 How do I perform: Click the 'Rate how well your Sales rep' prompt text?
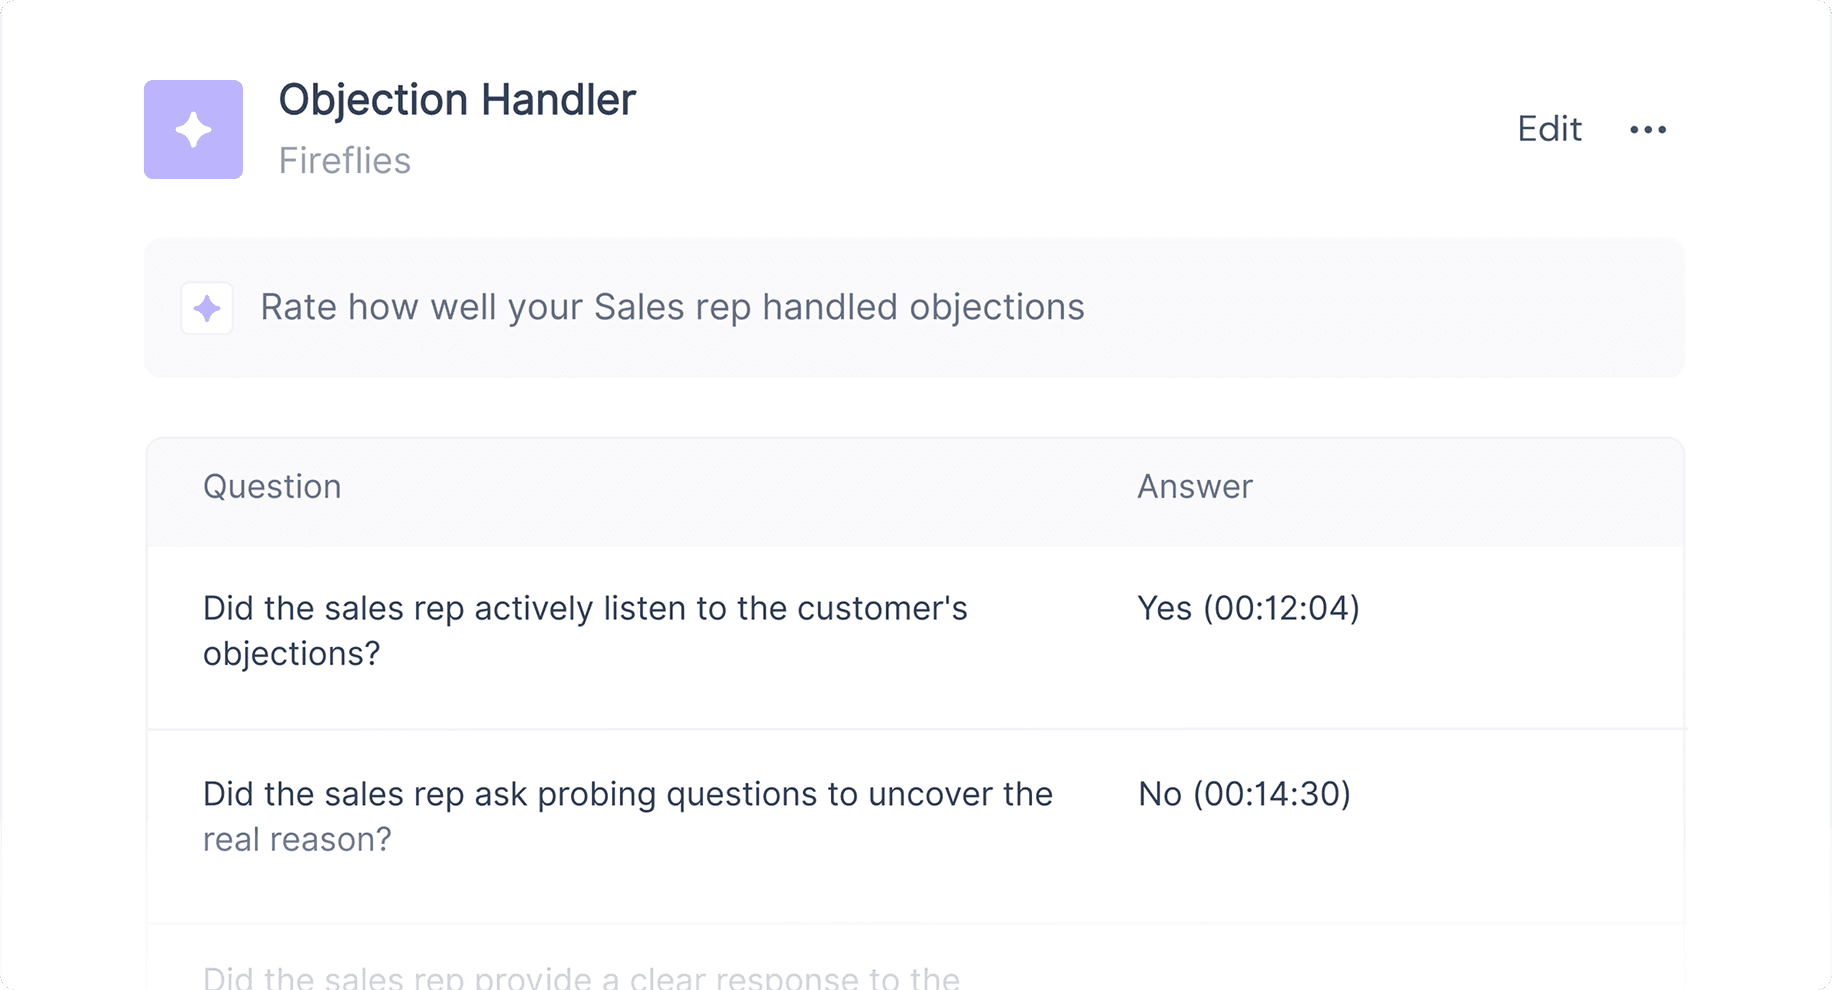point(672,308)
